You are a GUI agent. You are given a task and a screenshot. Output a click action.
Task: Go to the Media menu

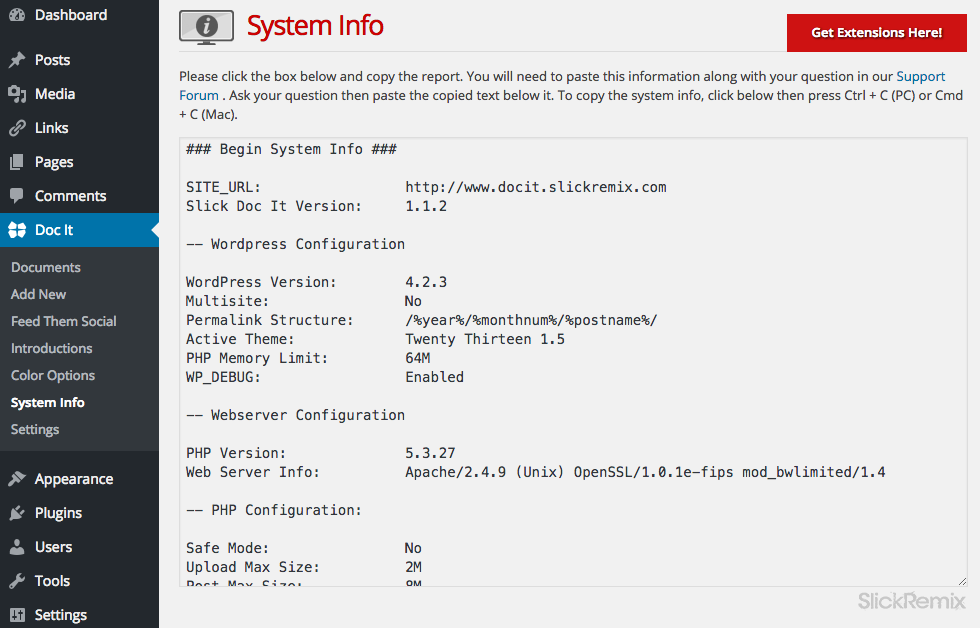coord(55,94)
